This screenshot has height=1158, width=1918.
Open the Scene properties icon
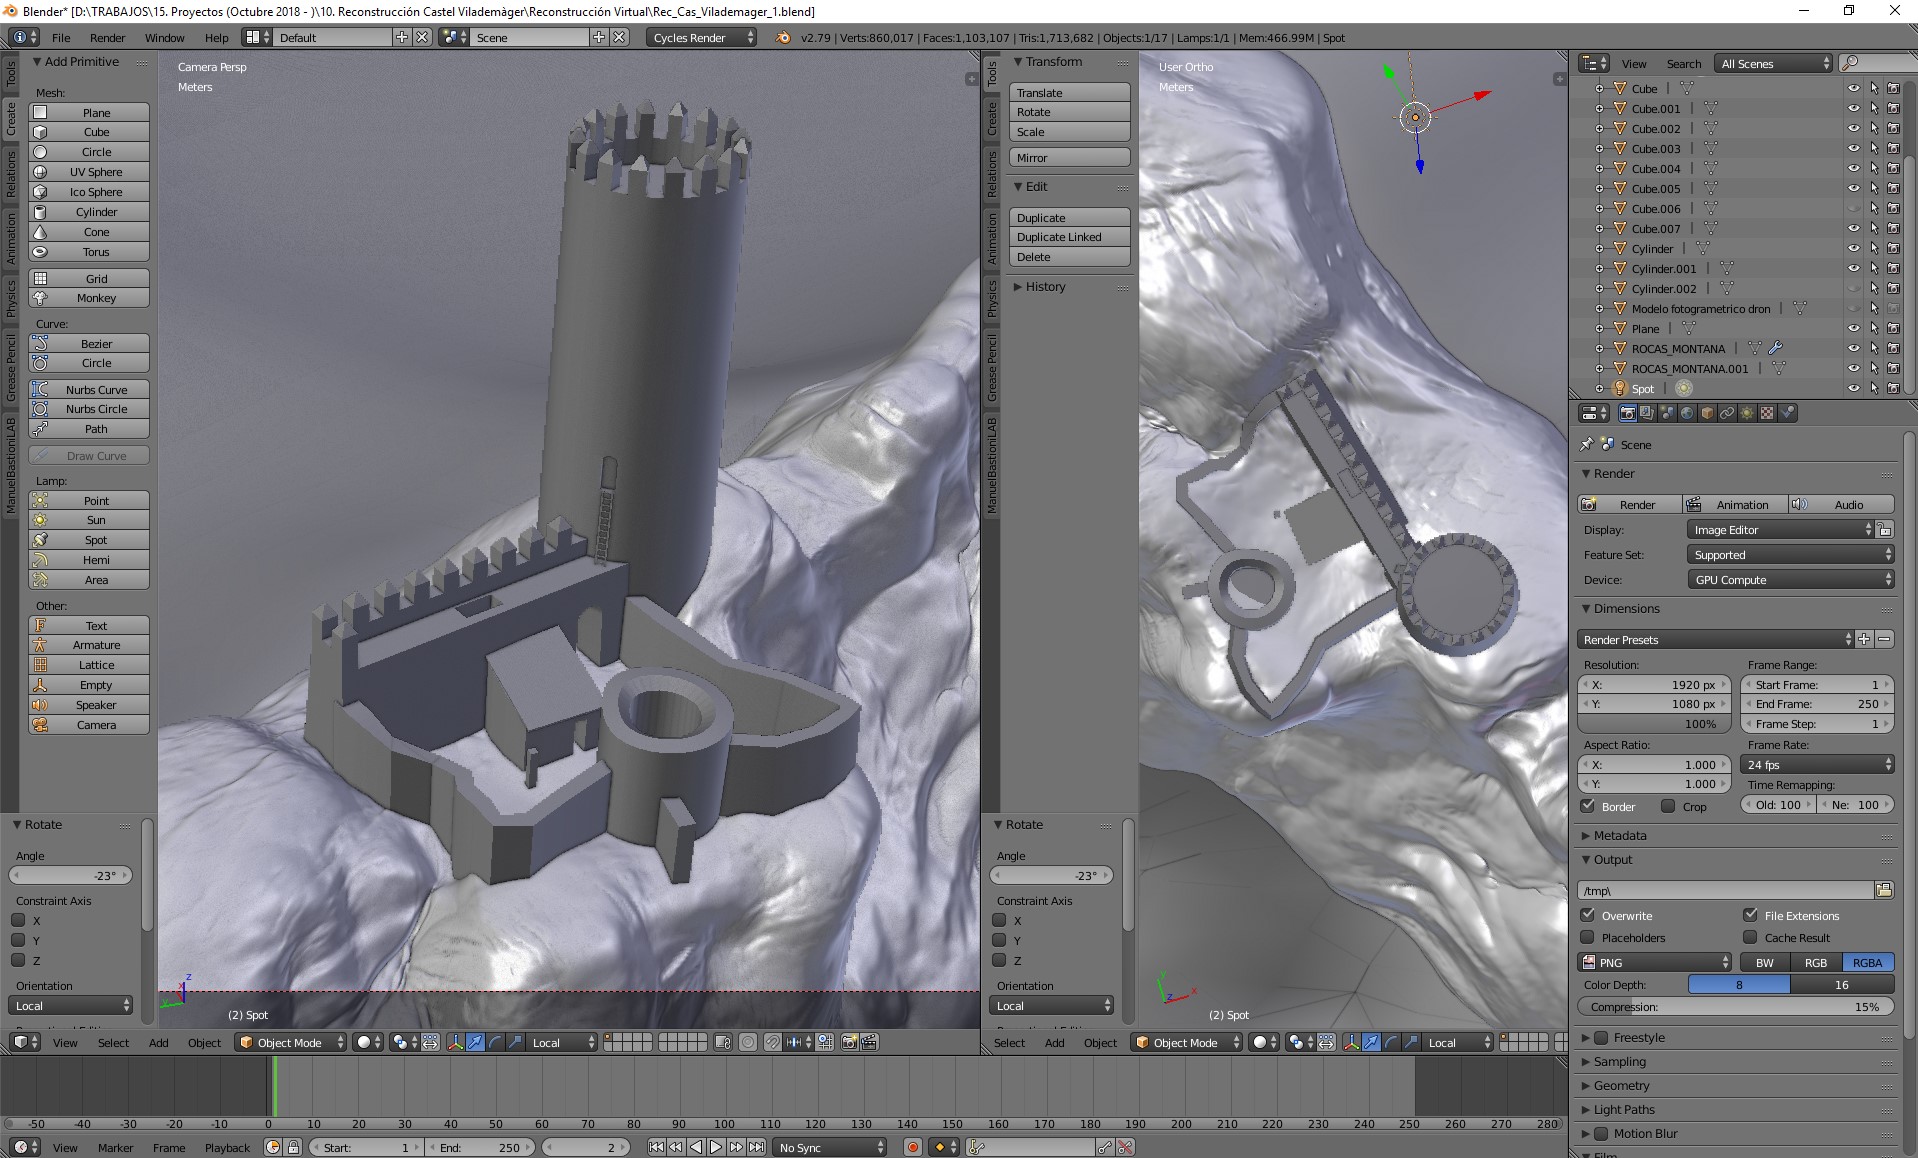click(x=1668, y=413)
